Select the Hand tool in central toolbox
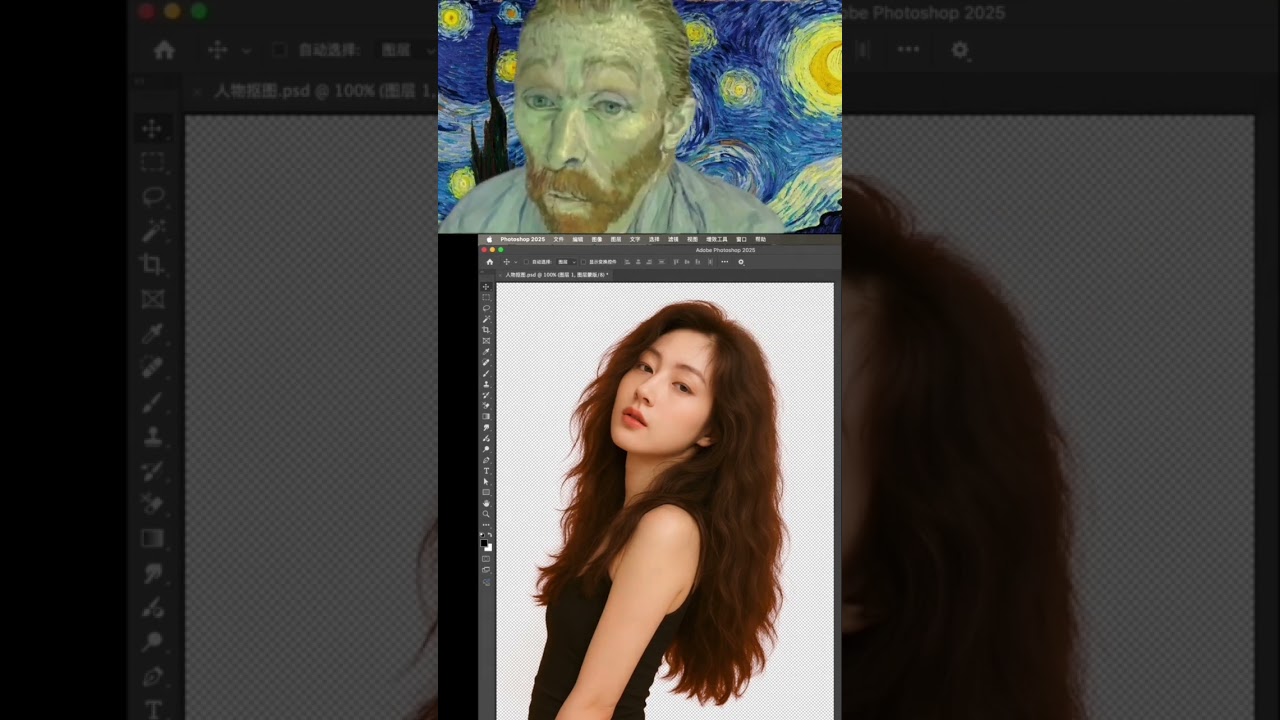Viewport: 1280px width, 720px height. tap(486, 503)
